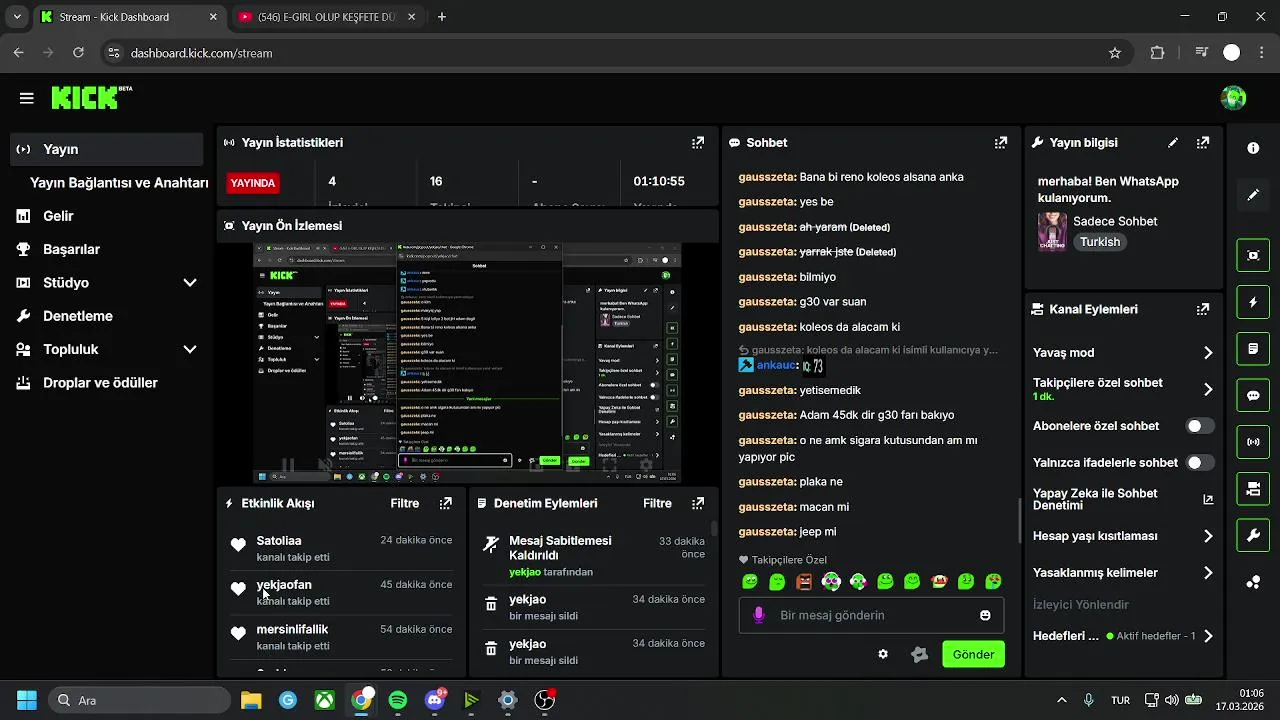Enable Yalnızca ifadelerle sohbet toggle
The height and width of the screenshot is (720, 1280).
(x=1199, y=463)
